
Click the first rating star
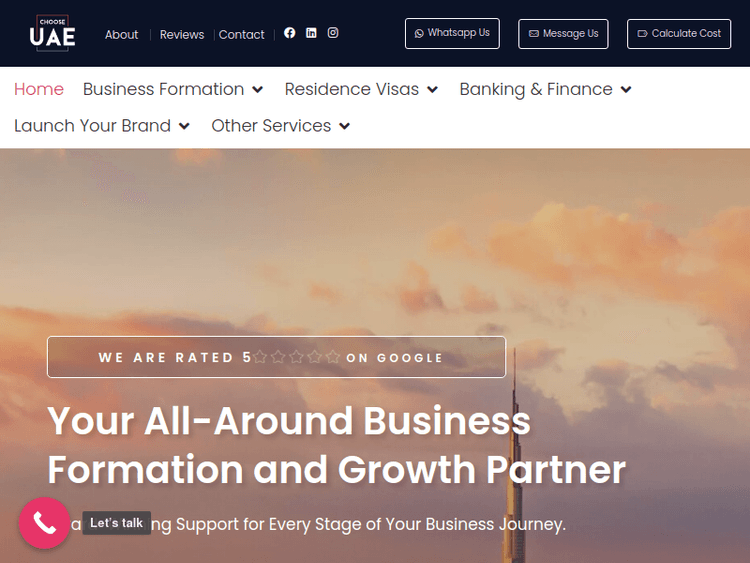coord(260,357)
